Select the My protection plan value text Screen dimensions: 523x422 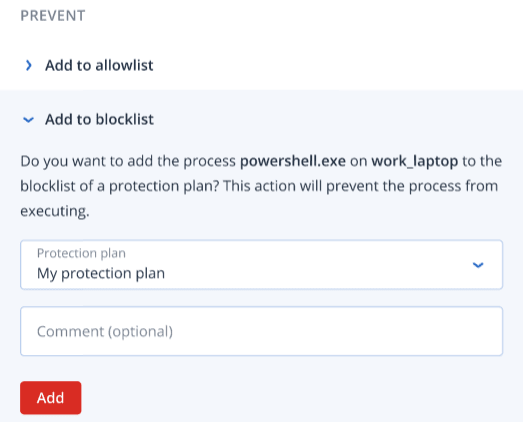pyautogui.click(x=101, y=274)
